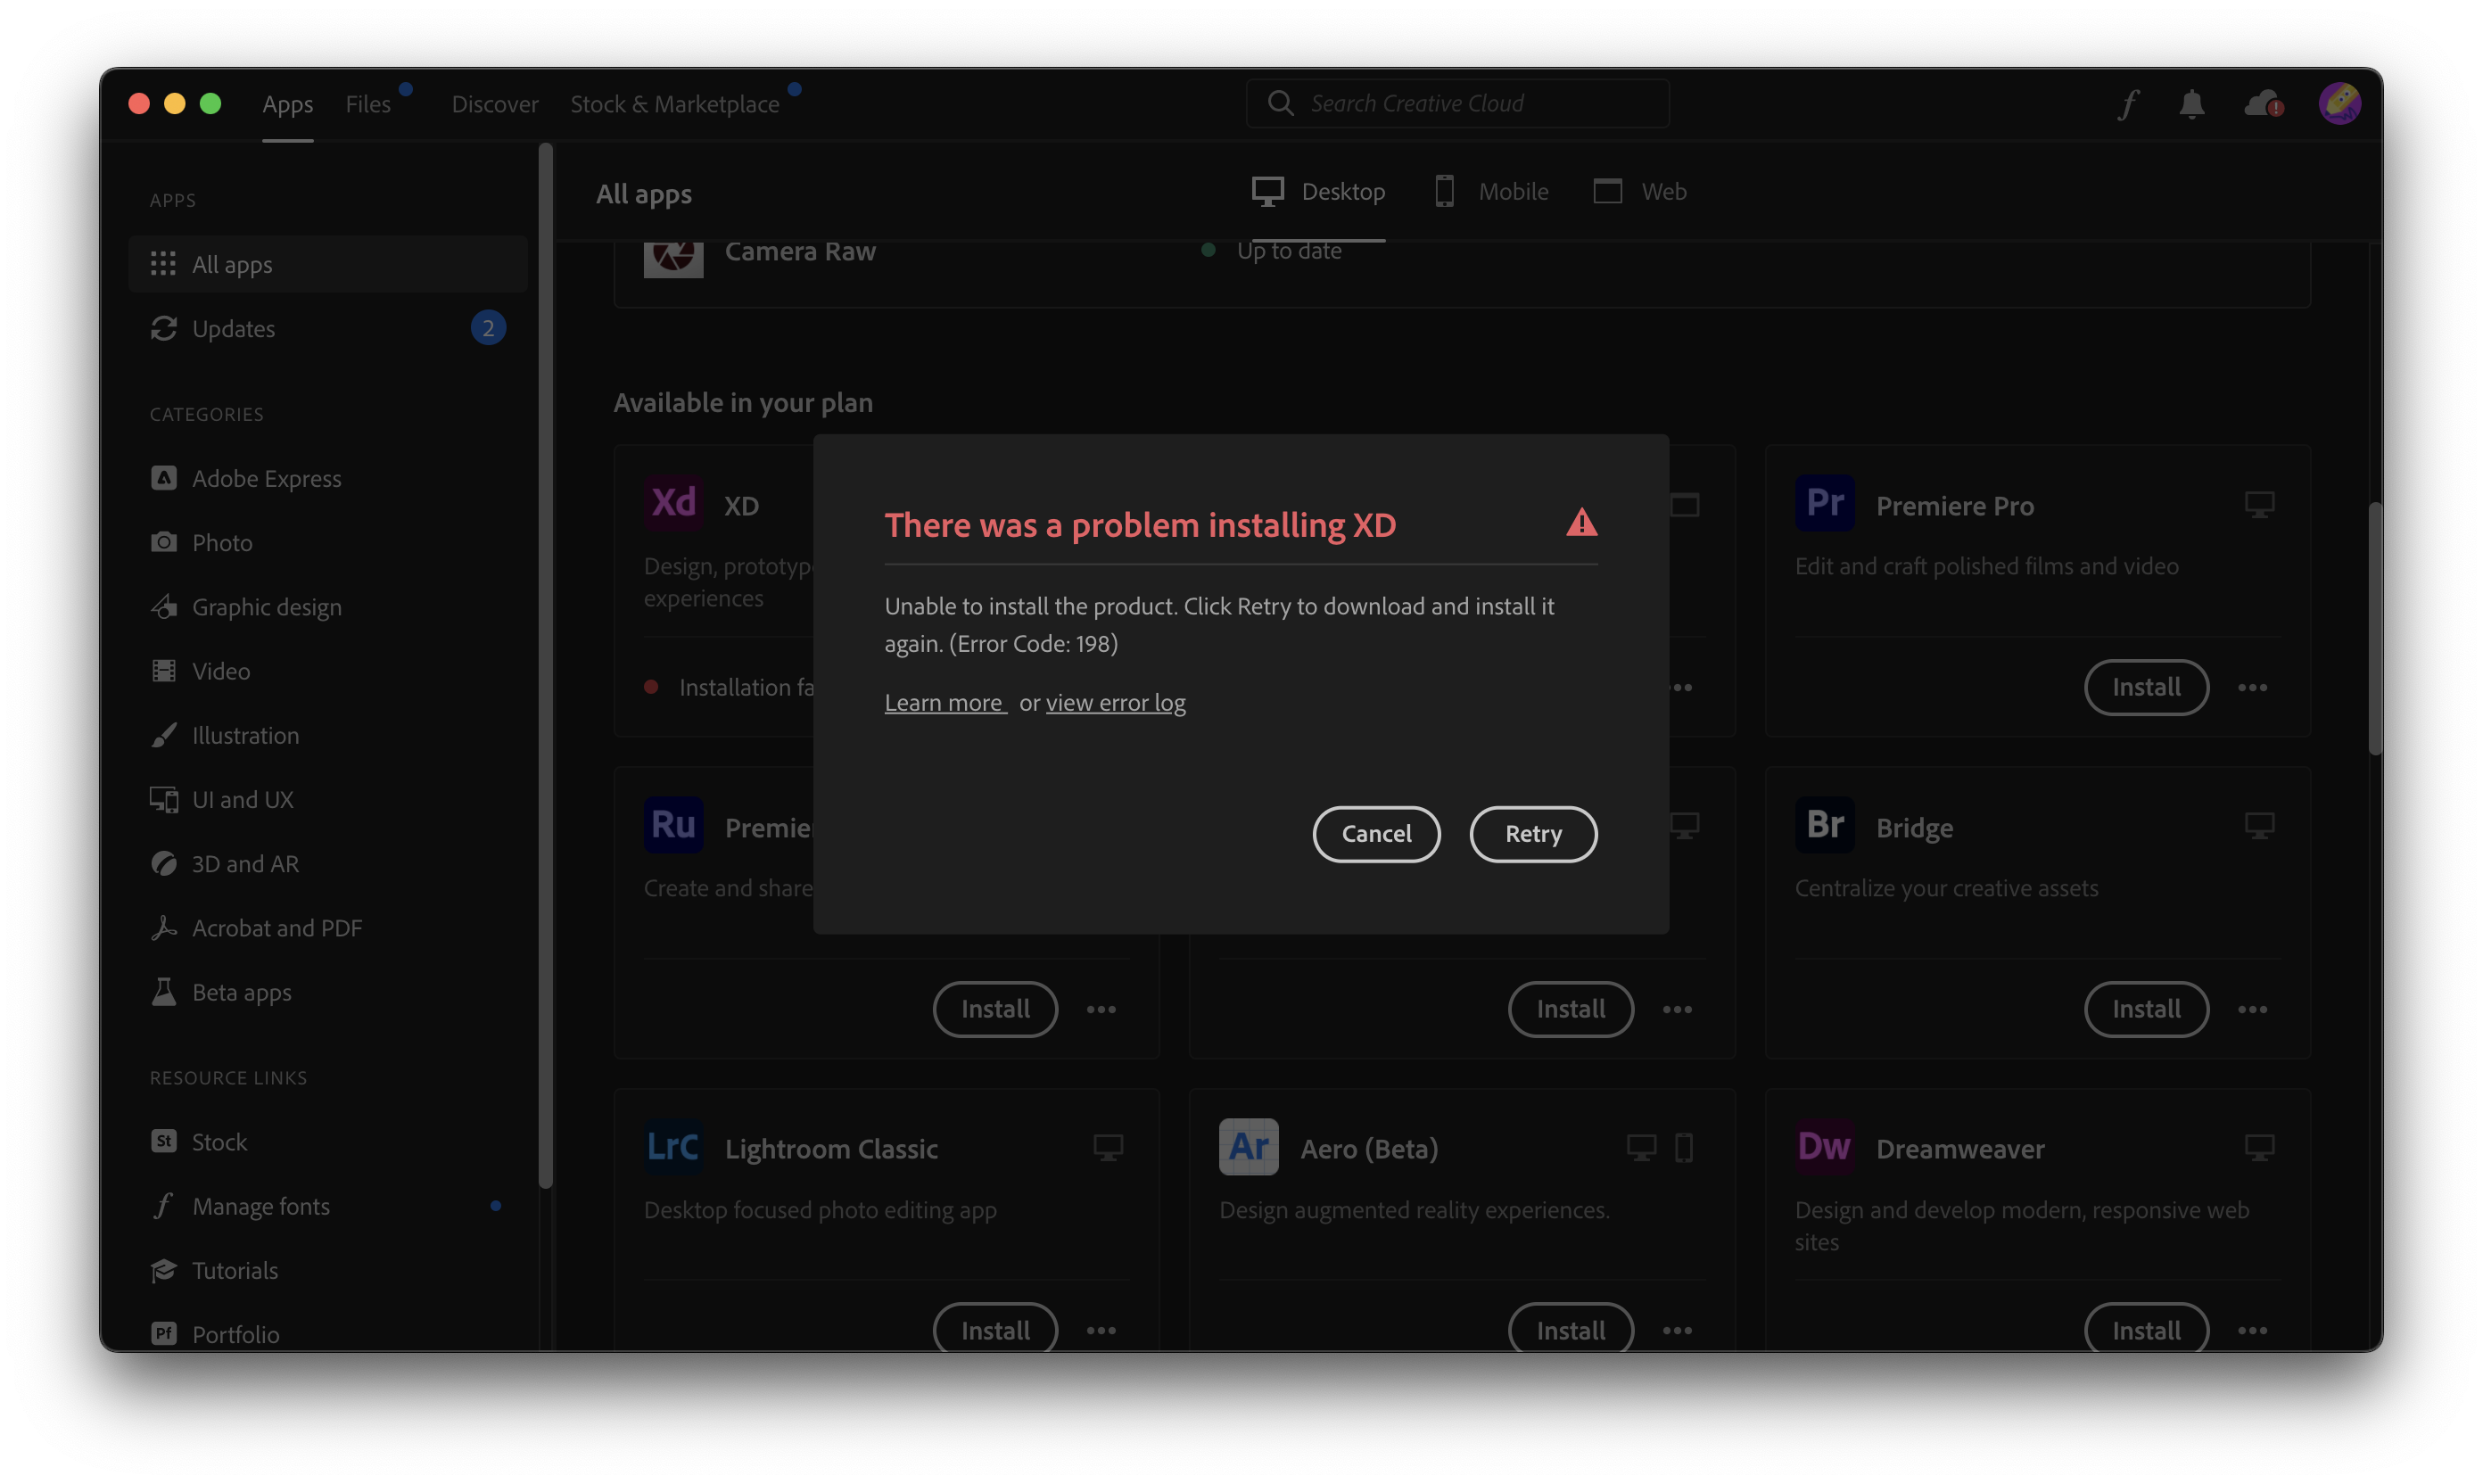Install Premiere Pro
Image resolution: width=2483 pixels, height=1484 pixels.
(x=2146, y=687)
